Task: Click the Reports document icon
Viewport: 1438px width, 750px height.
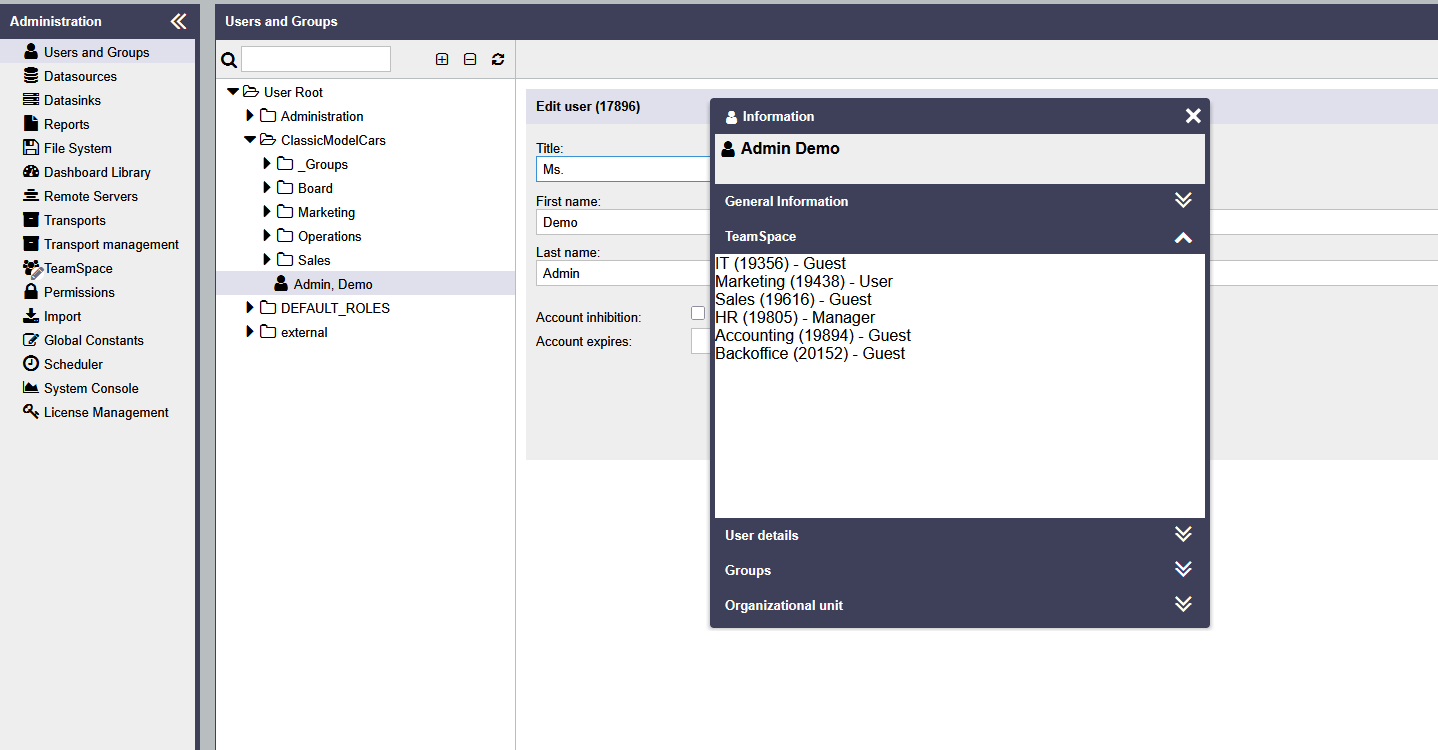Action: (31, 123)
